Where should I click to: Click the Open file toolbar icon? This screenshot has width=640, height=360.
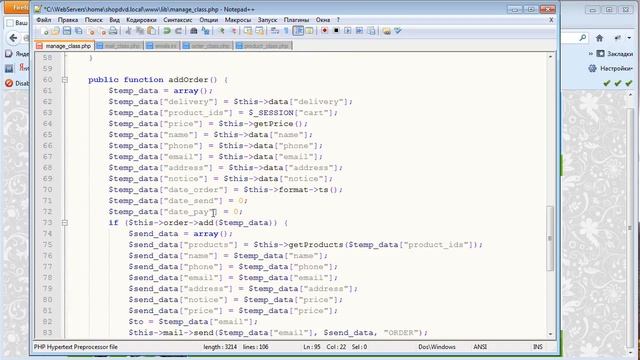click(x=56, y=31)
